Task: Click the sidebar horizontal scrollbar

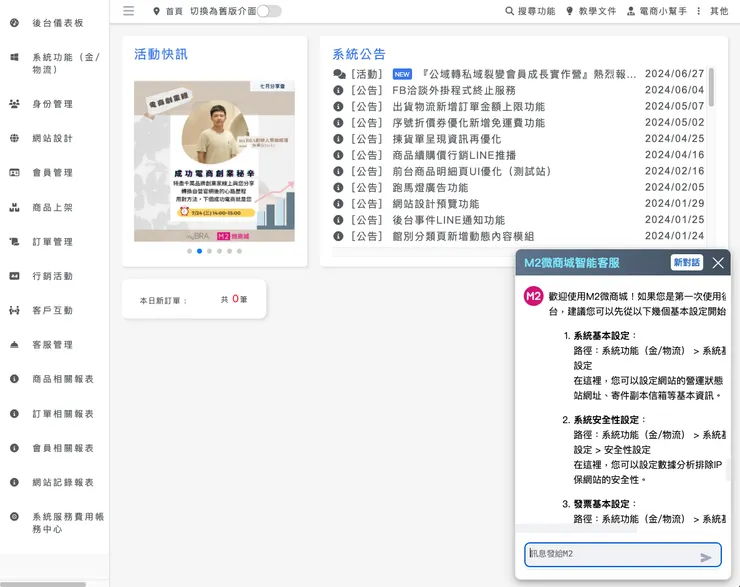Action: (x=43, y=584)
